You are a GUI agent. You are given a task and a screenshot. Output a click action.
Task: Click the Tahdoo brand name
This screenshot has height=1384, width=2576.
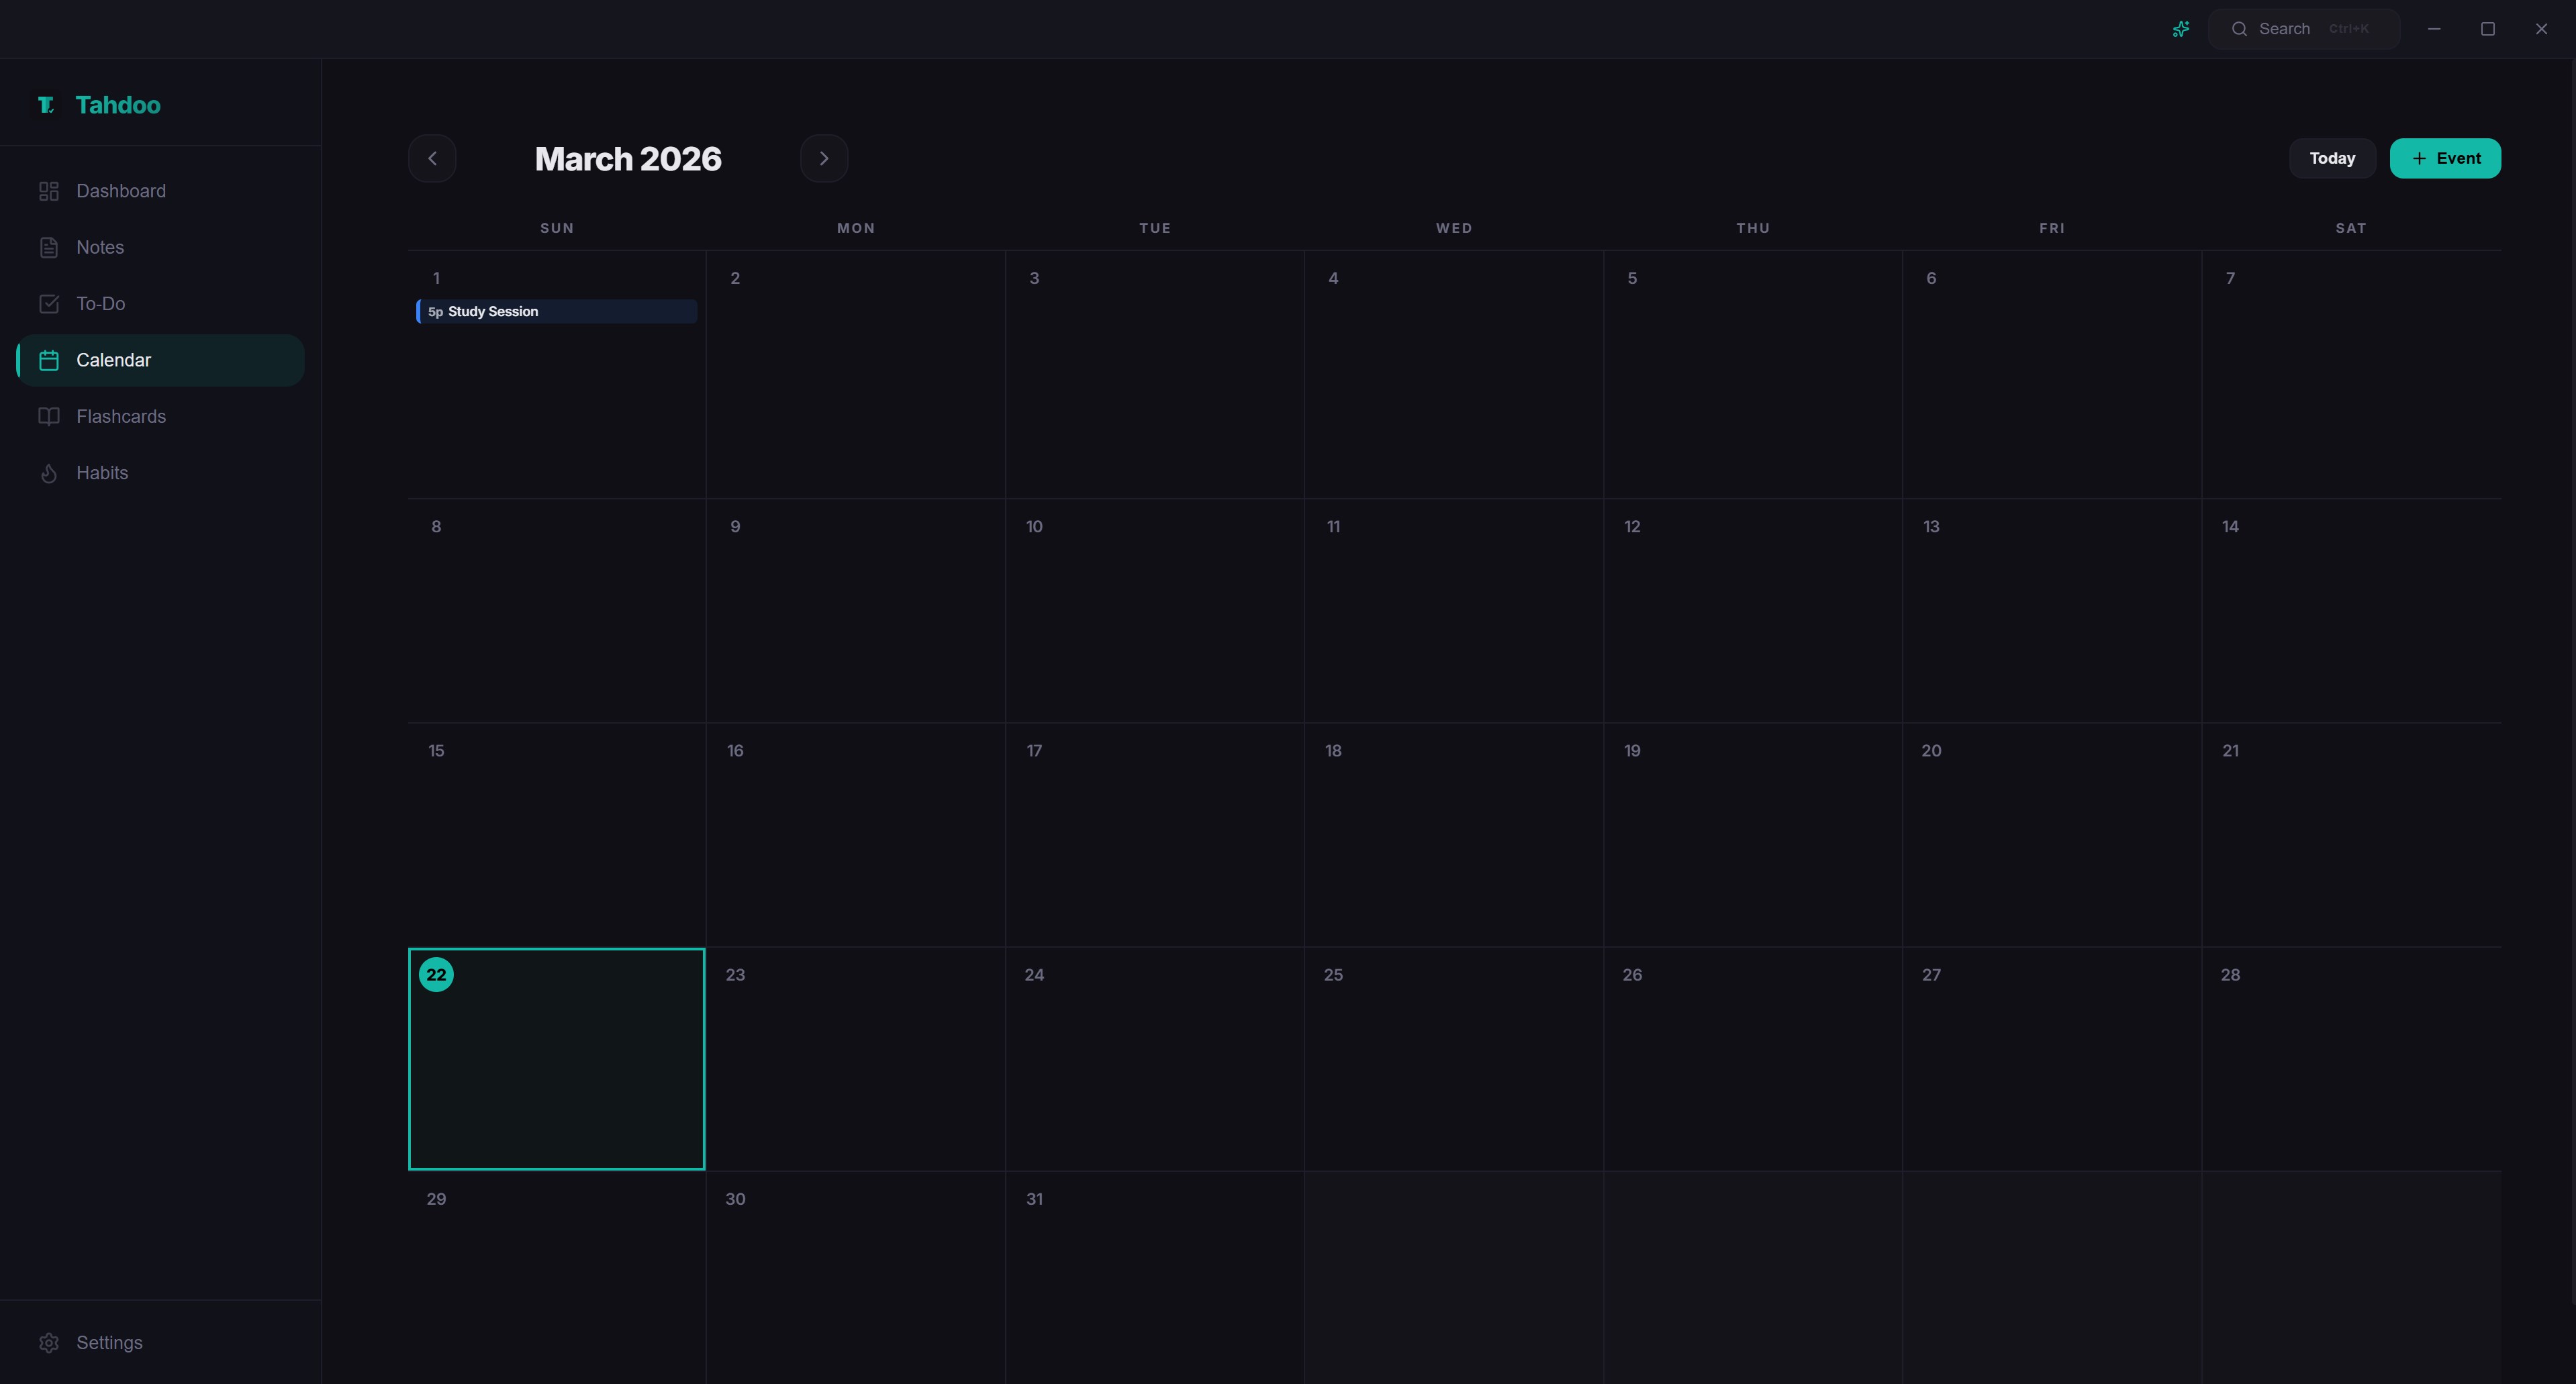click(x=118, y=105)
